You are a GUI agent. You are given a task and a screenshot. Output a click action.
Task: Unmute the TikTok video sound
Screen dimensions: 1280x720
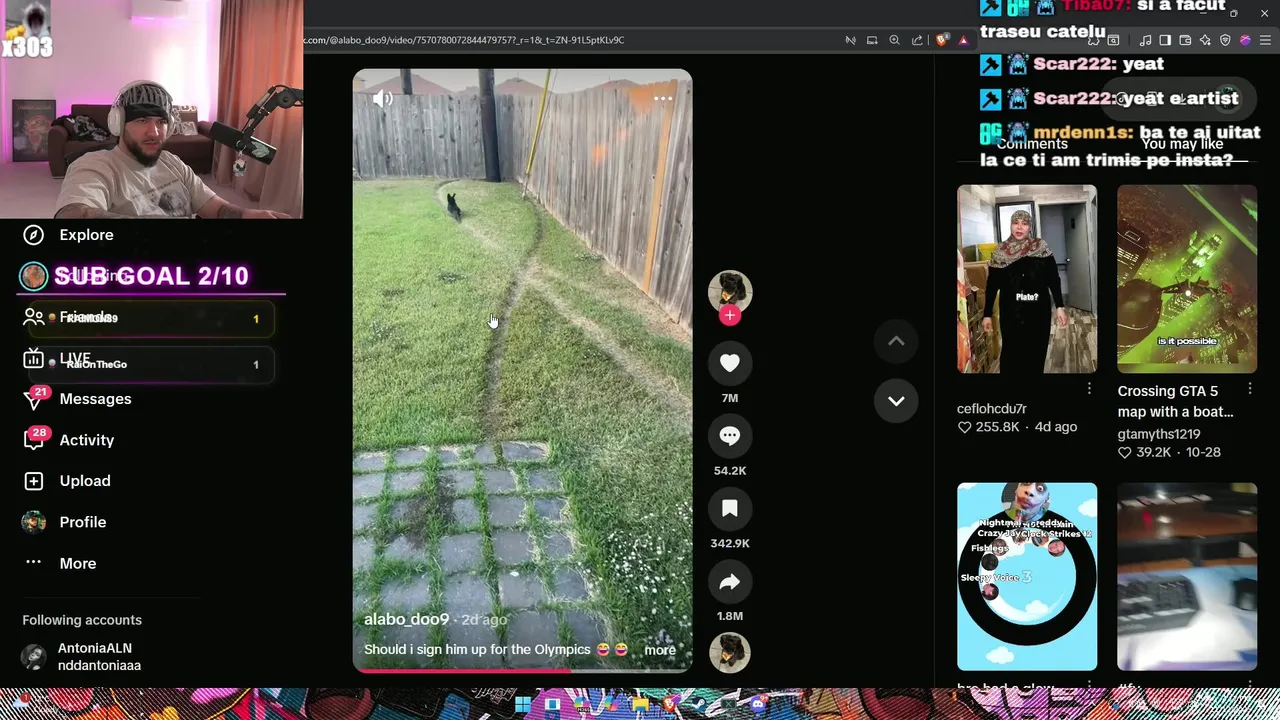pyautogui.click(x=383, y=99)
